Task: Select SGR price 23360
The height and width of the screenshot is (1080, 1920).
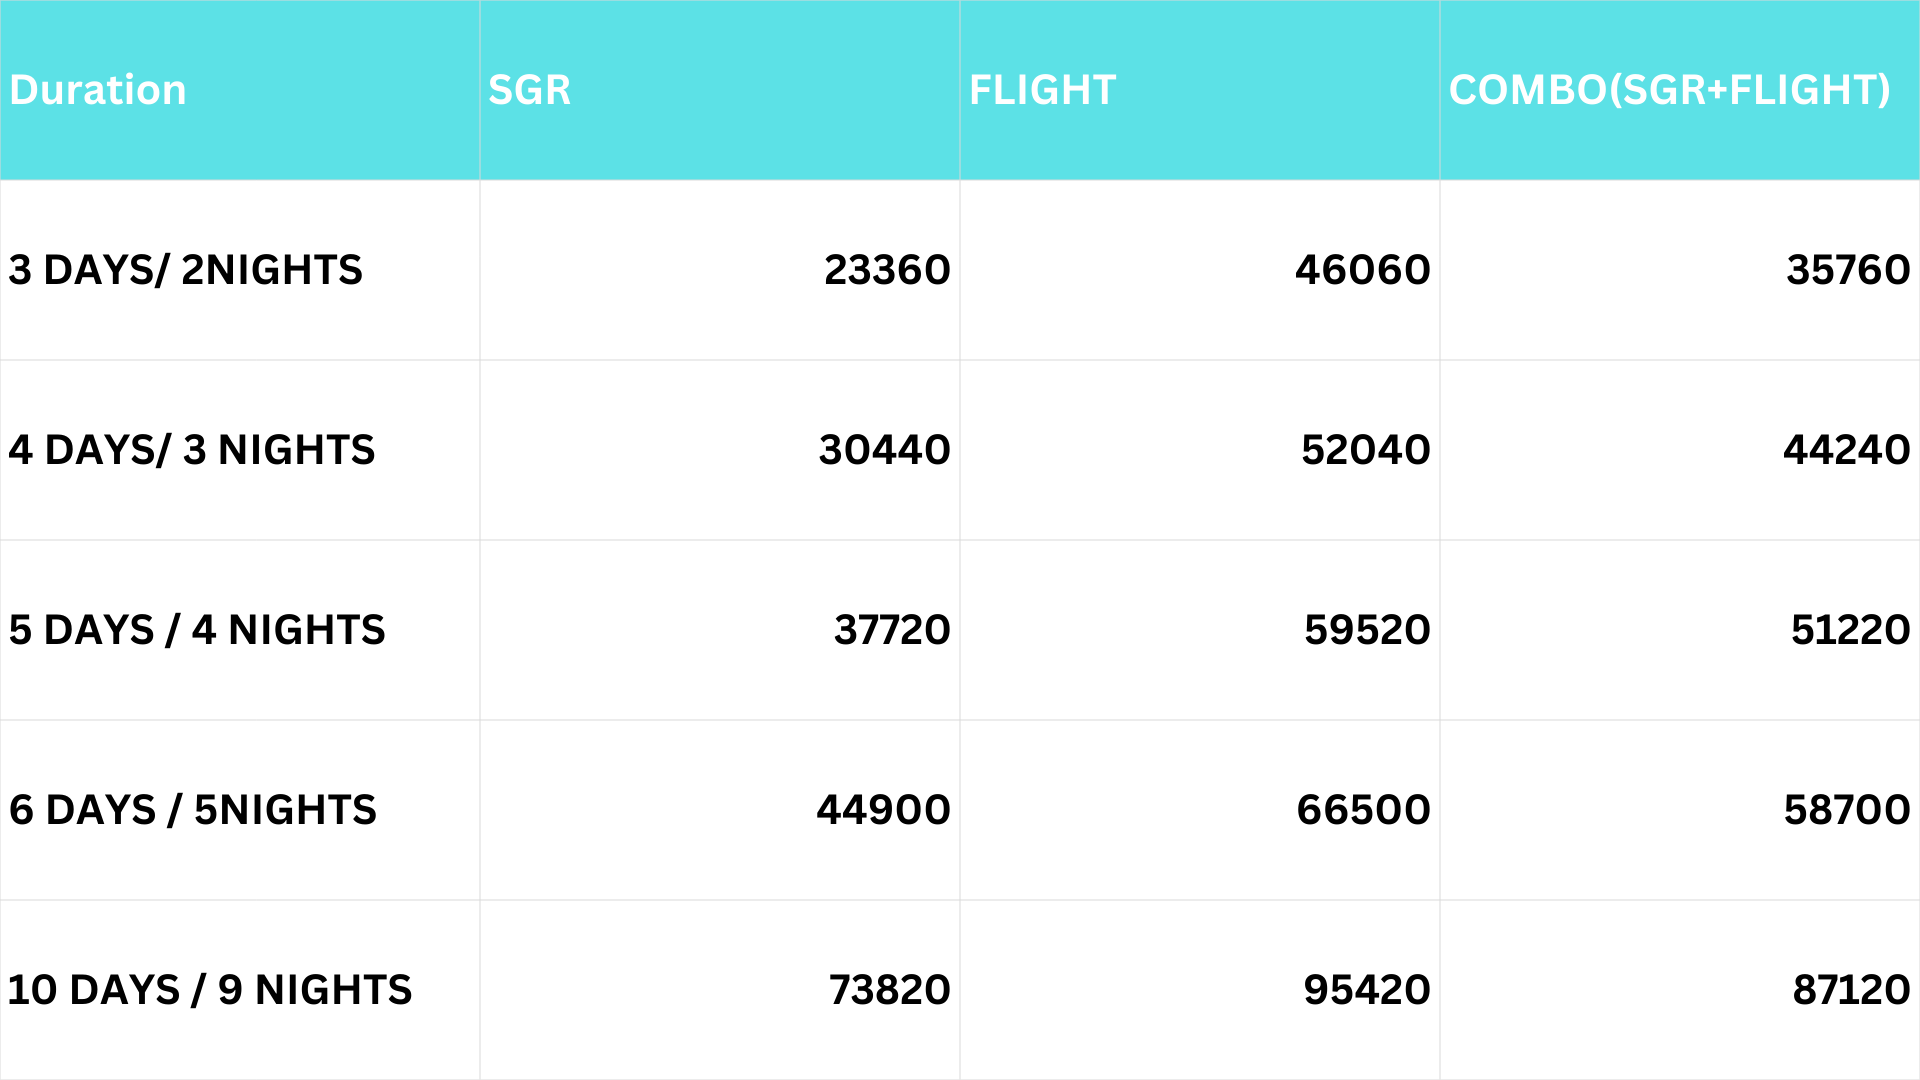Action: pos(887,270)
